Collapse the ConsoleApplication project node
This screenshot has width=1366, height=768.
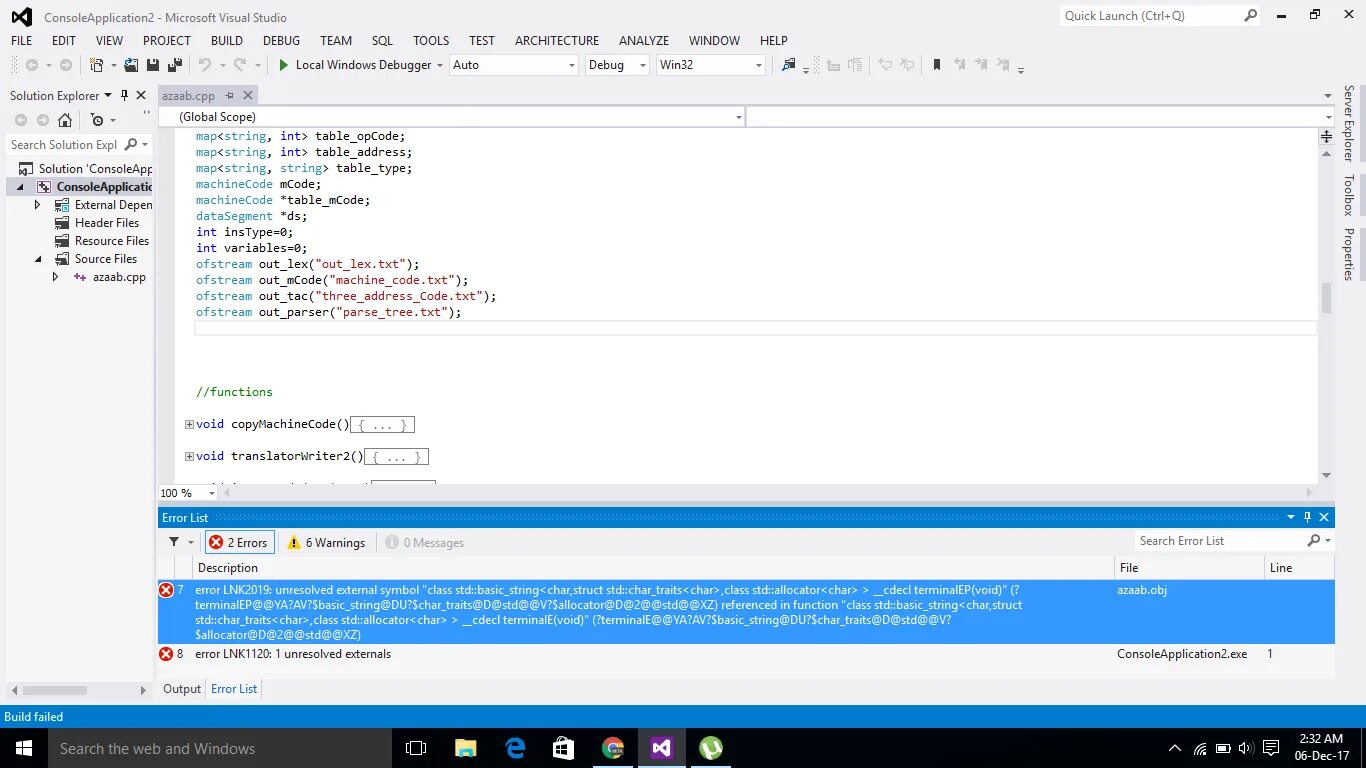tap(20, 187)
